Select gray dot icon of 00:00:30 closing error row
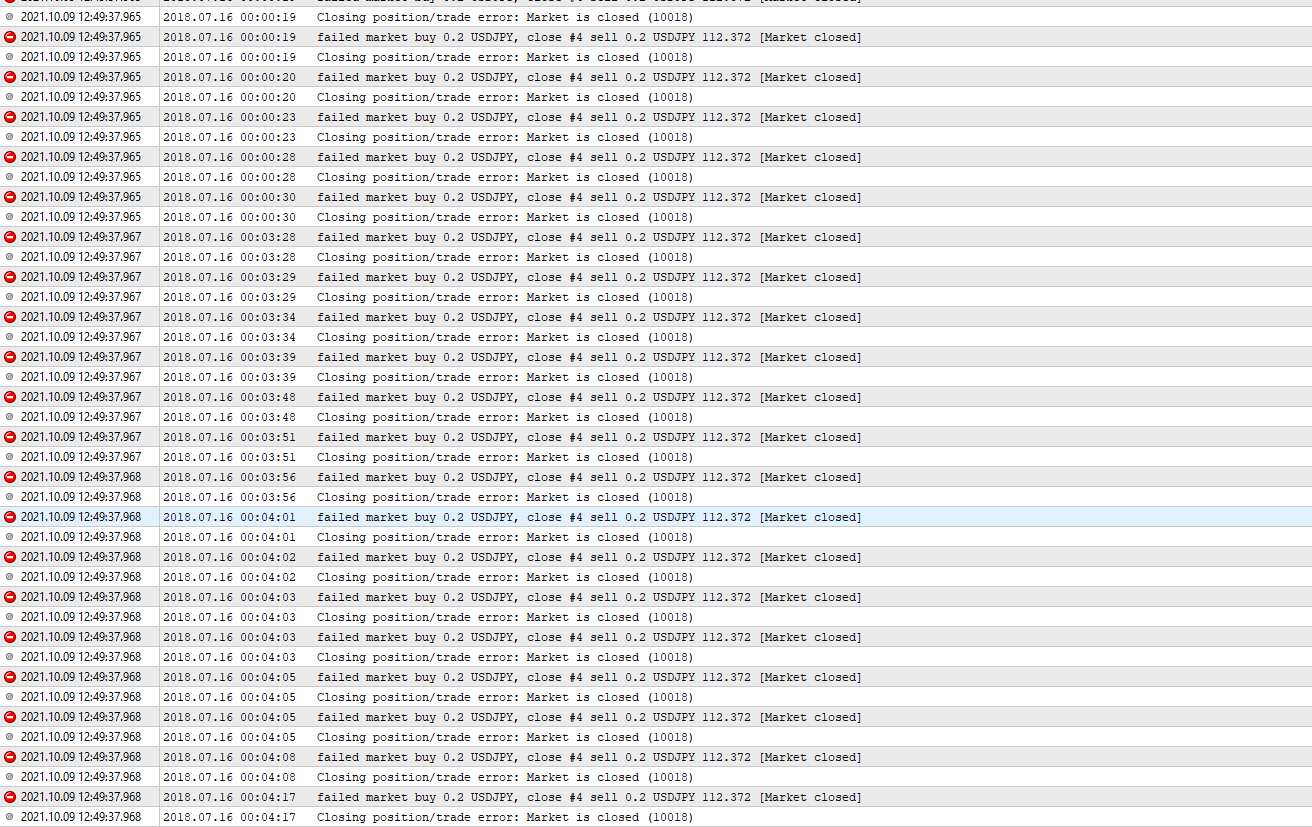This screenshot has width=1312, height=827. (x=10, y=217)
